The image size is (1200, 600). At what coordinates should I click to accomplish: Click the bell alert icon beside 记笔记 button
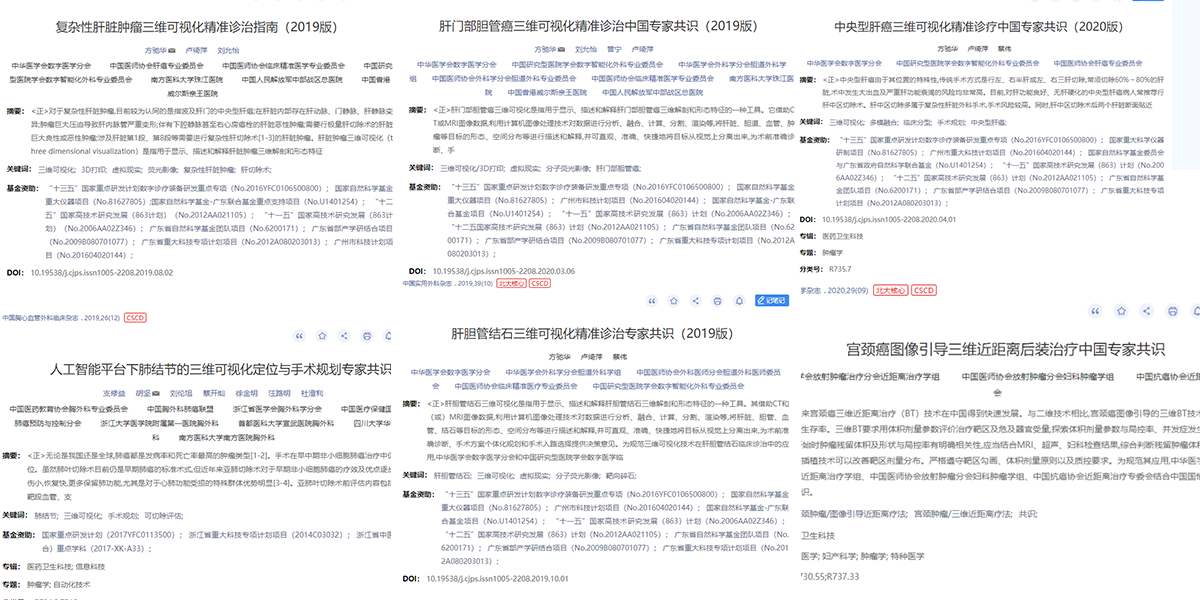741,300
